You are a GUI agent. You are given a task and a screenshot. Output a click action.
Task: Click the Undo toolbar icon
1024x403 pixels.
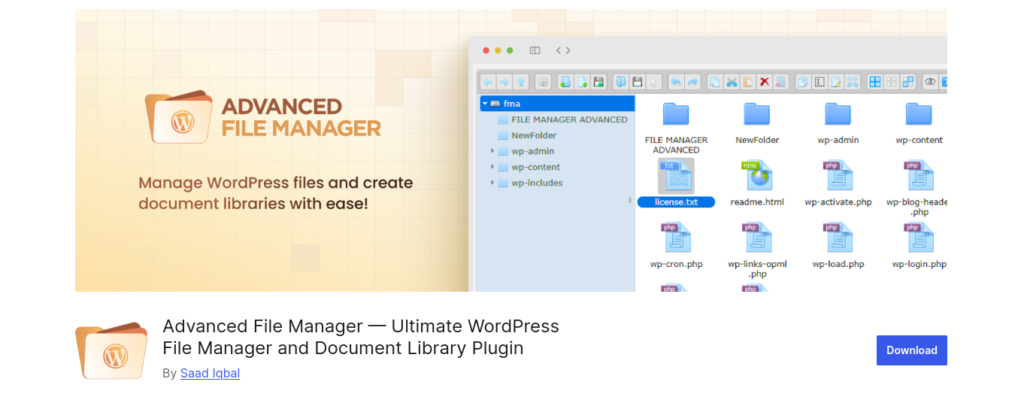point(677,82)
